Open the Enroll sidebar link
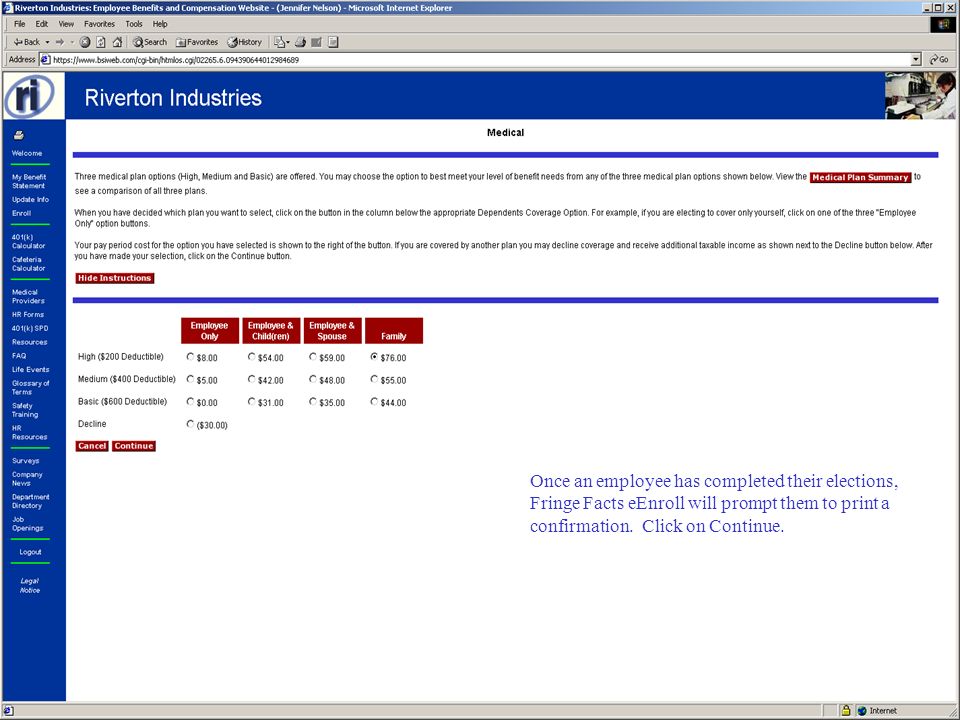Image resolution: width=960 pixels, height=720 pixels. pyautogui.click(x=21, y=213)
